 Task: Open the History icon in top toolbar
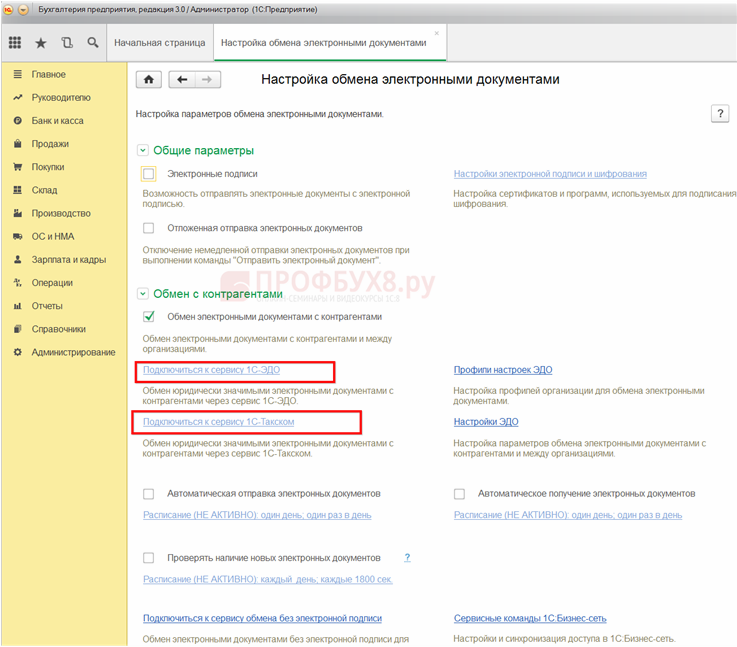click(x=67, y=43)
